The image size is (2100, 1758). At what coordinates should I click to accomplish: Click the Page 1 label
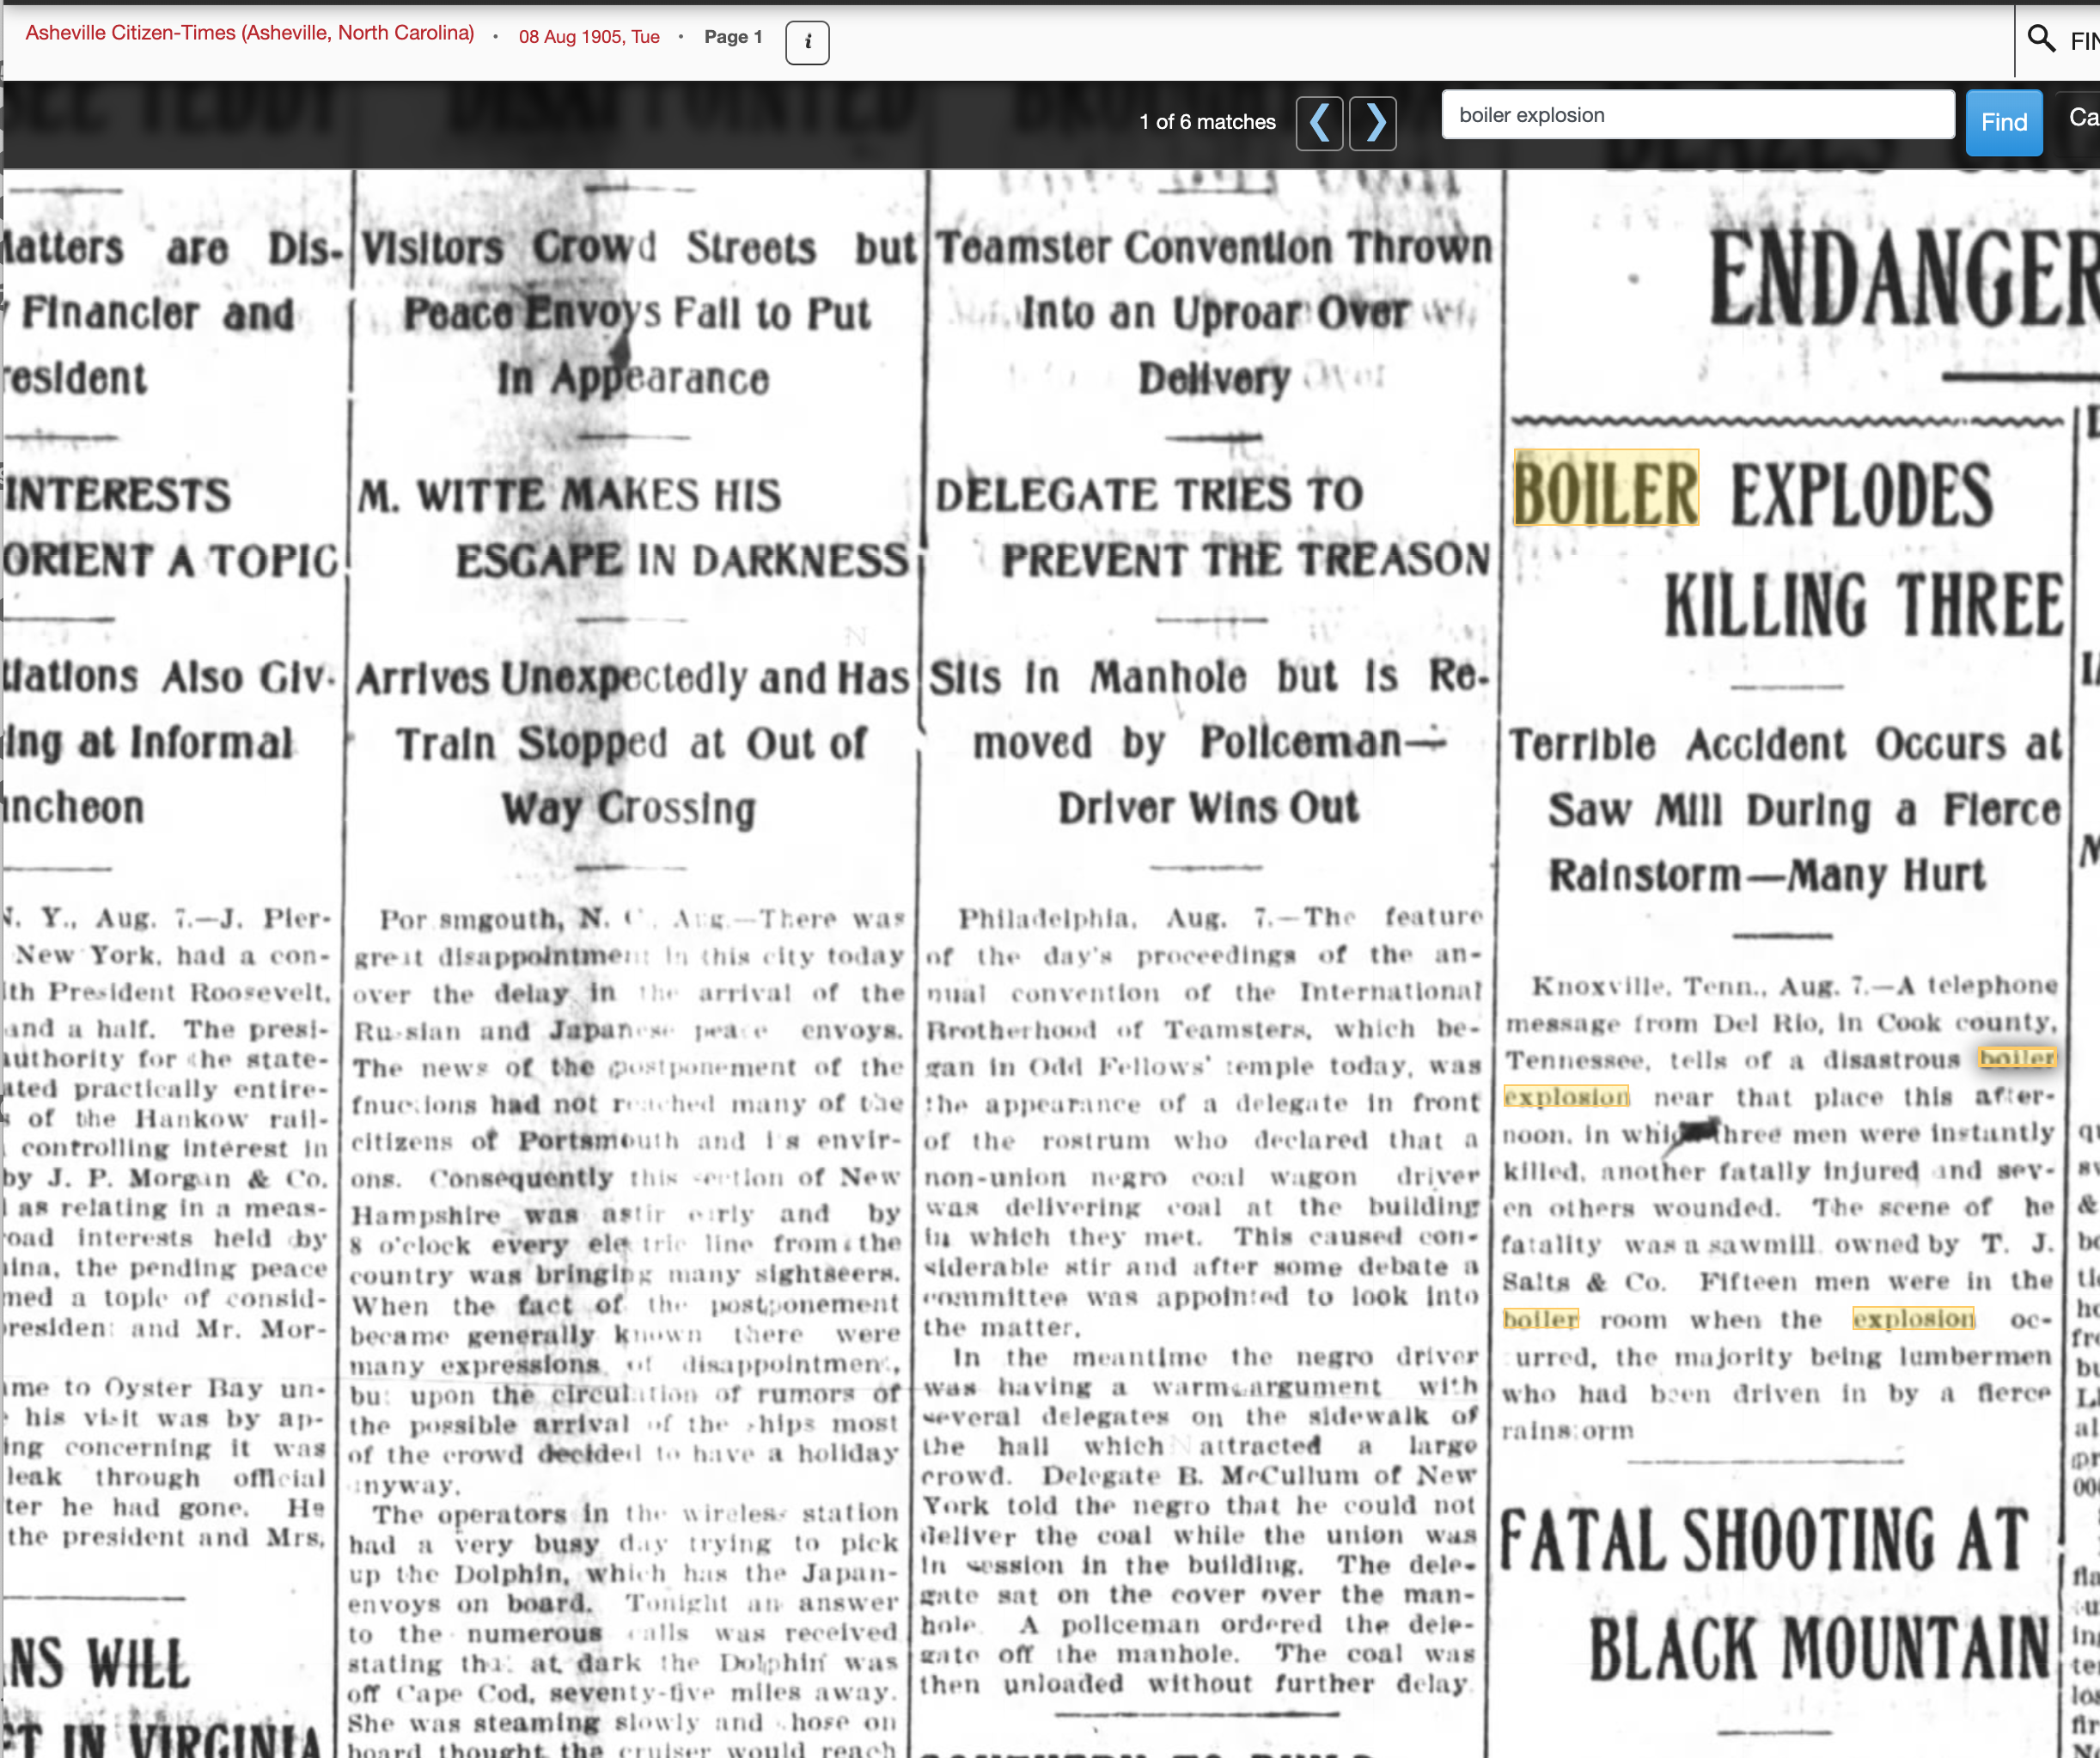point(733,37)
